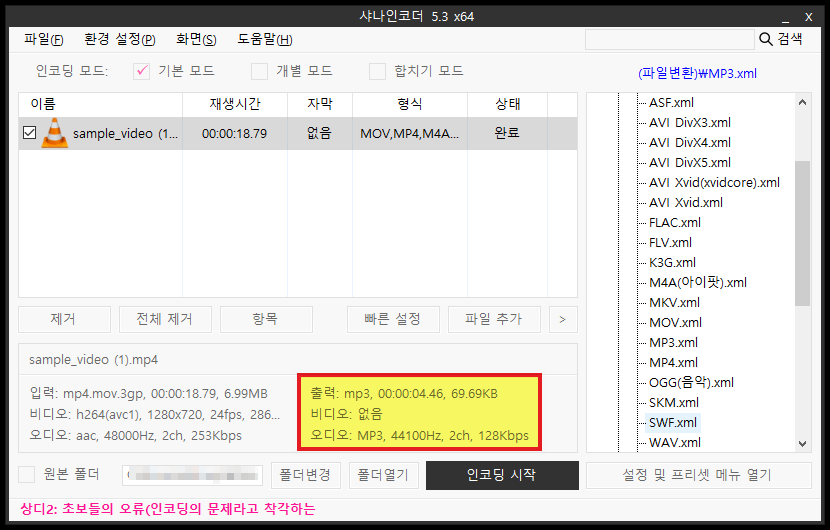Toggle 기본 모드 checkbox
This screenshot has width=830, height=530.
tap(141, 71)
